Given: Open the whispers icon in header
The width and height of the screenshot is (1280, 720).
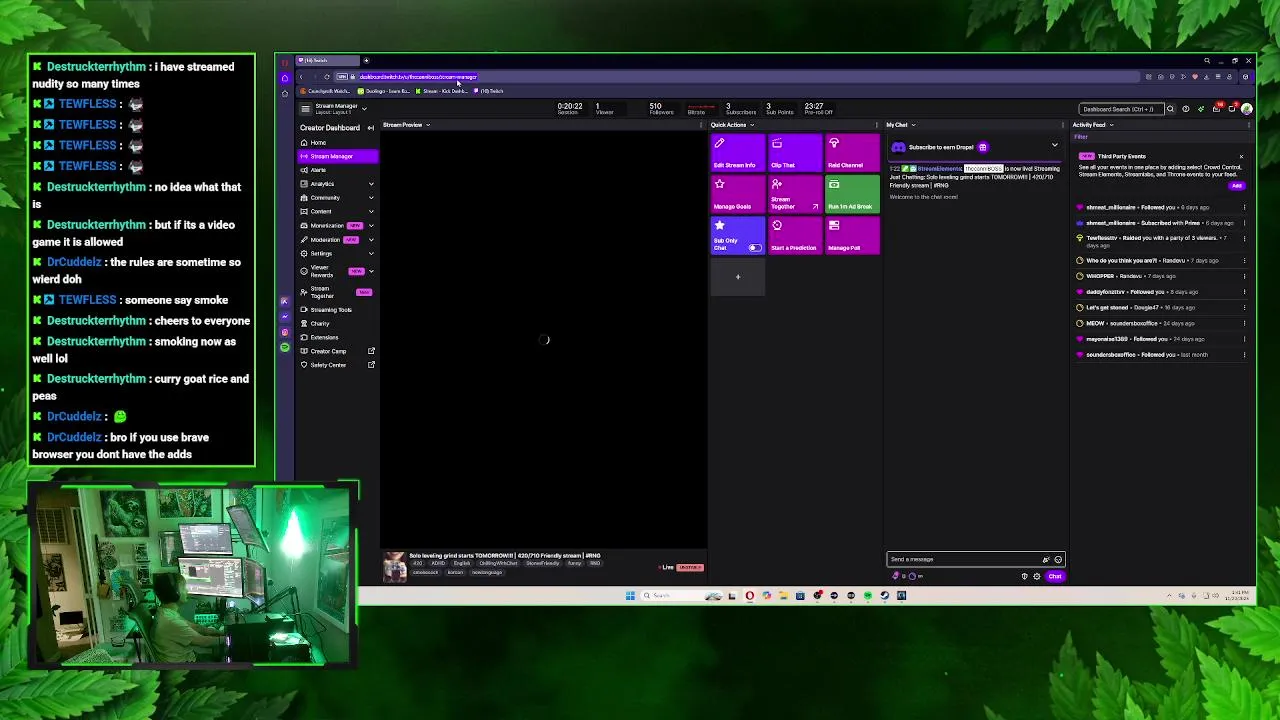Looking at the screenshot, I should click(x=1231, y=109).
